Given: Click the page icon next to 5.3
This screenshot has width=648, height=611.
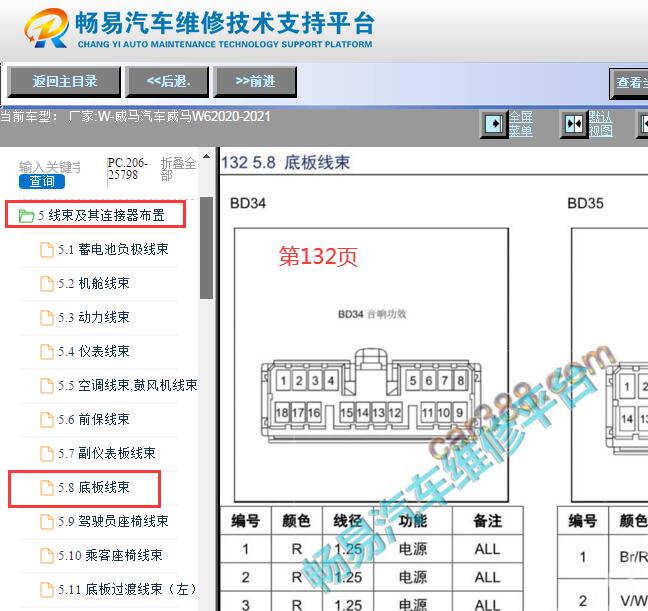Looking at the screenshot, I should coord(47,317).
